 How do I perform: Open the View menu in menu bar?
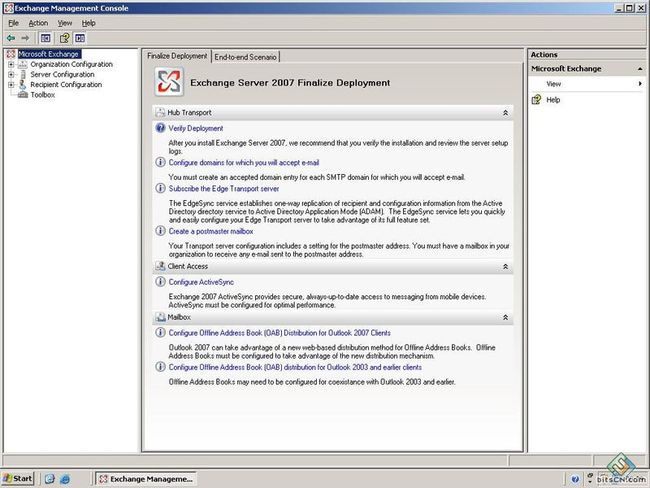(x=65, y=23)
